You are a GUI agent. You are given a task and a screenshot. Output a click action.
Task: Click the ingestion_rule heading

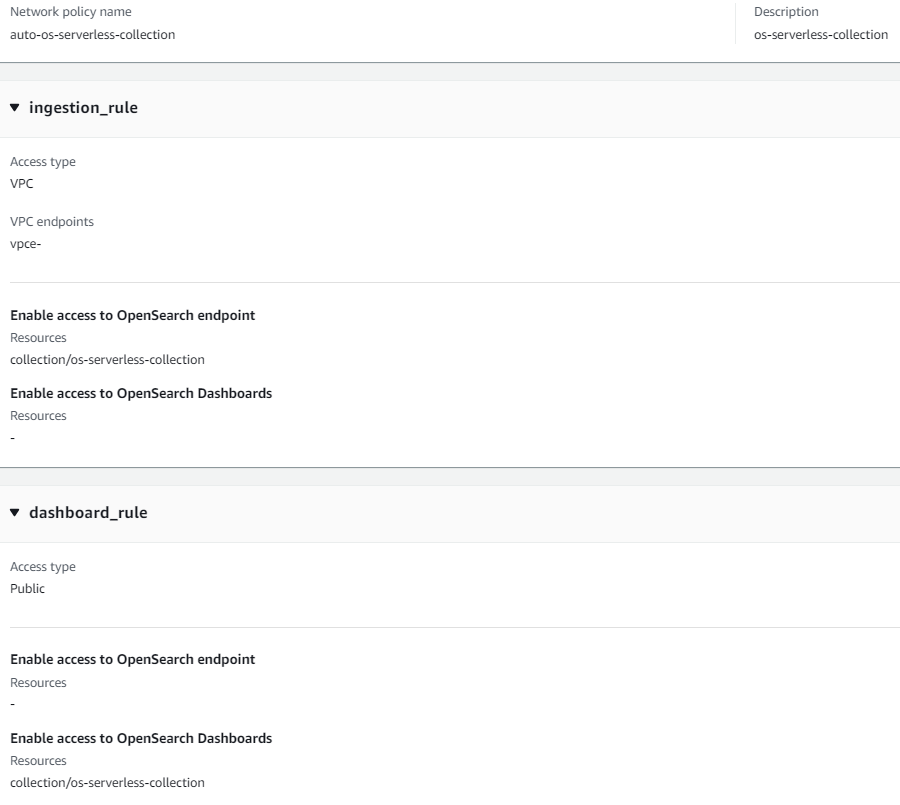(83, 108)
